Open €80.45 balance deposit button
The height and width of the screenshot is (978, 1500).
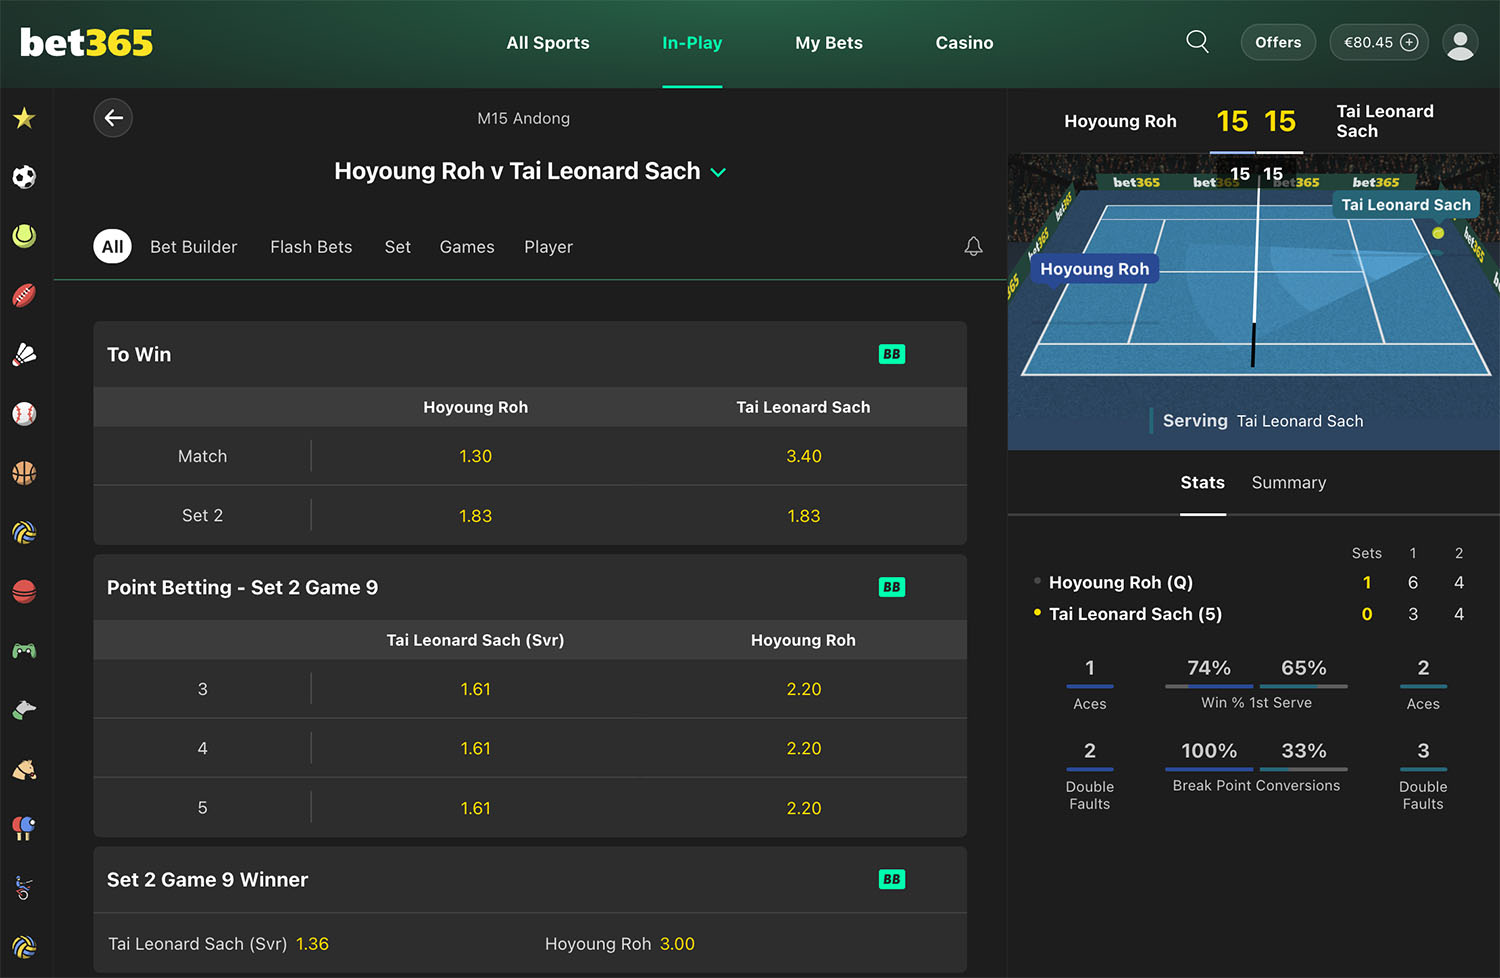click(x=1379, y=42)
